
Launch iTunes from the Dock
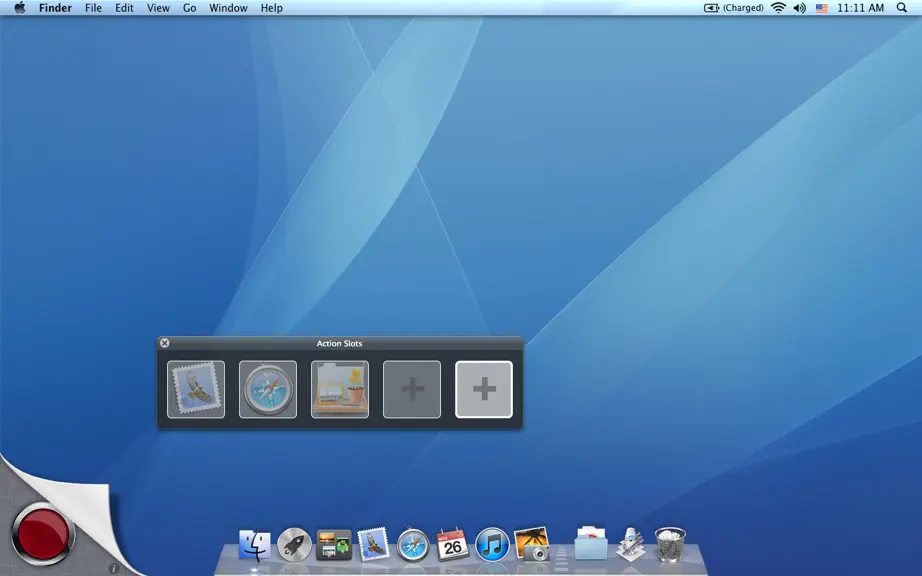click(492, 545)
